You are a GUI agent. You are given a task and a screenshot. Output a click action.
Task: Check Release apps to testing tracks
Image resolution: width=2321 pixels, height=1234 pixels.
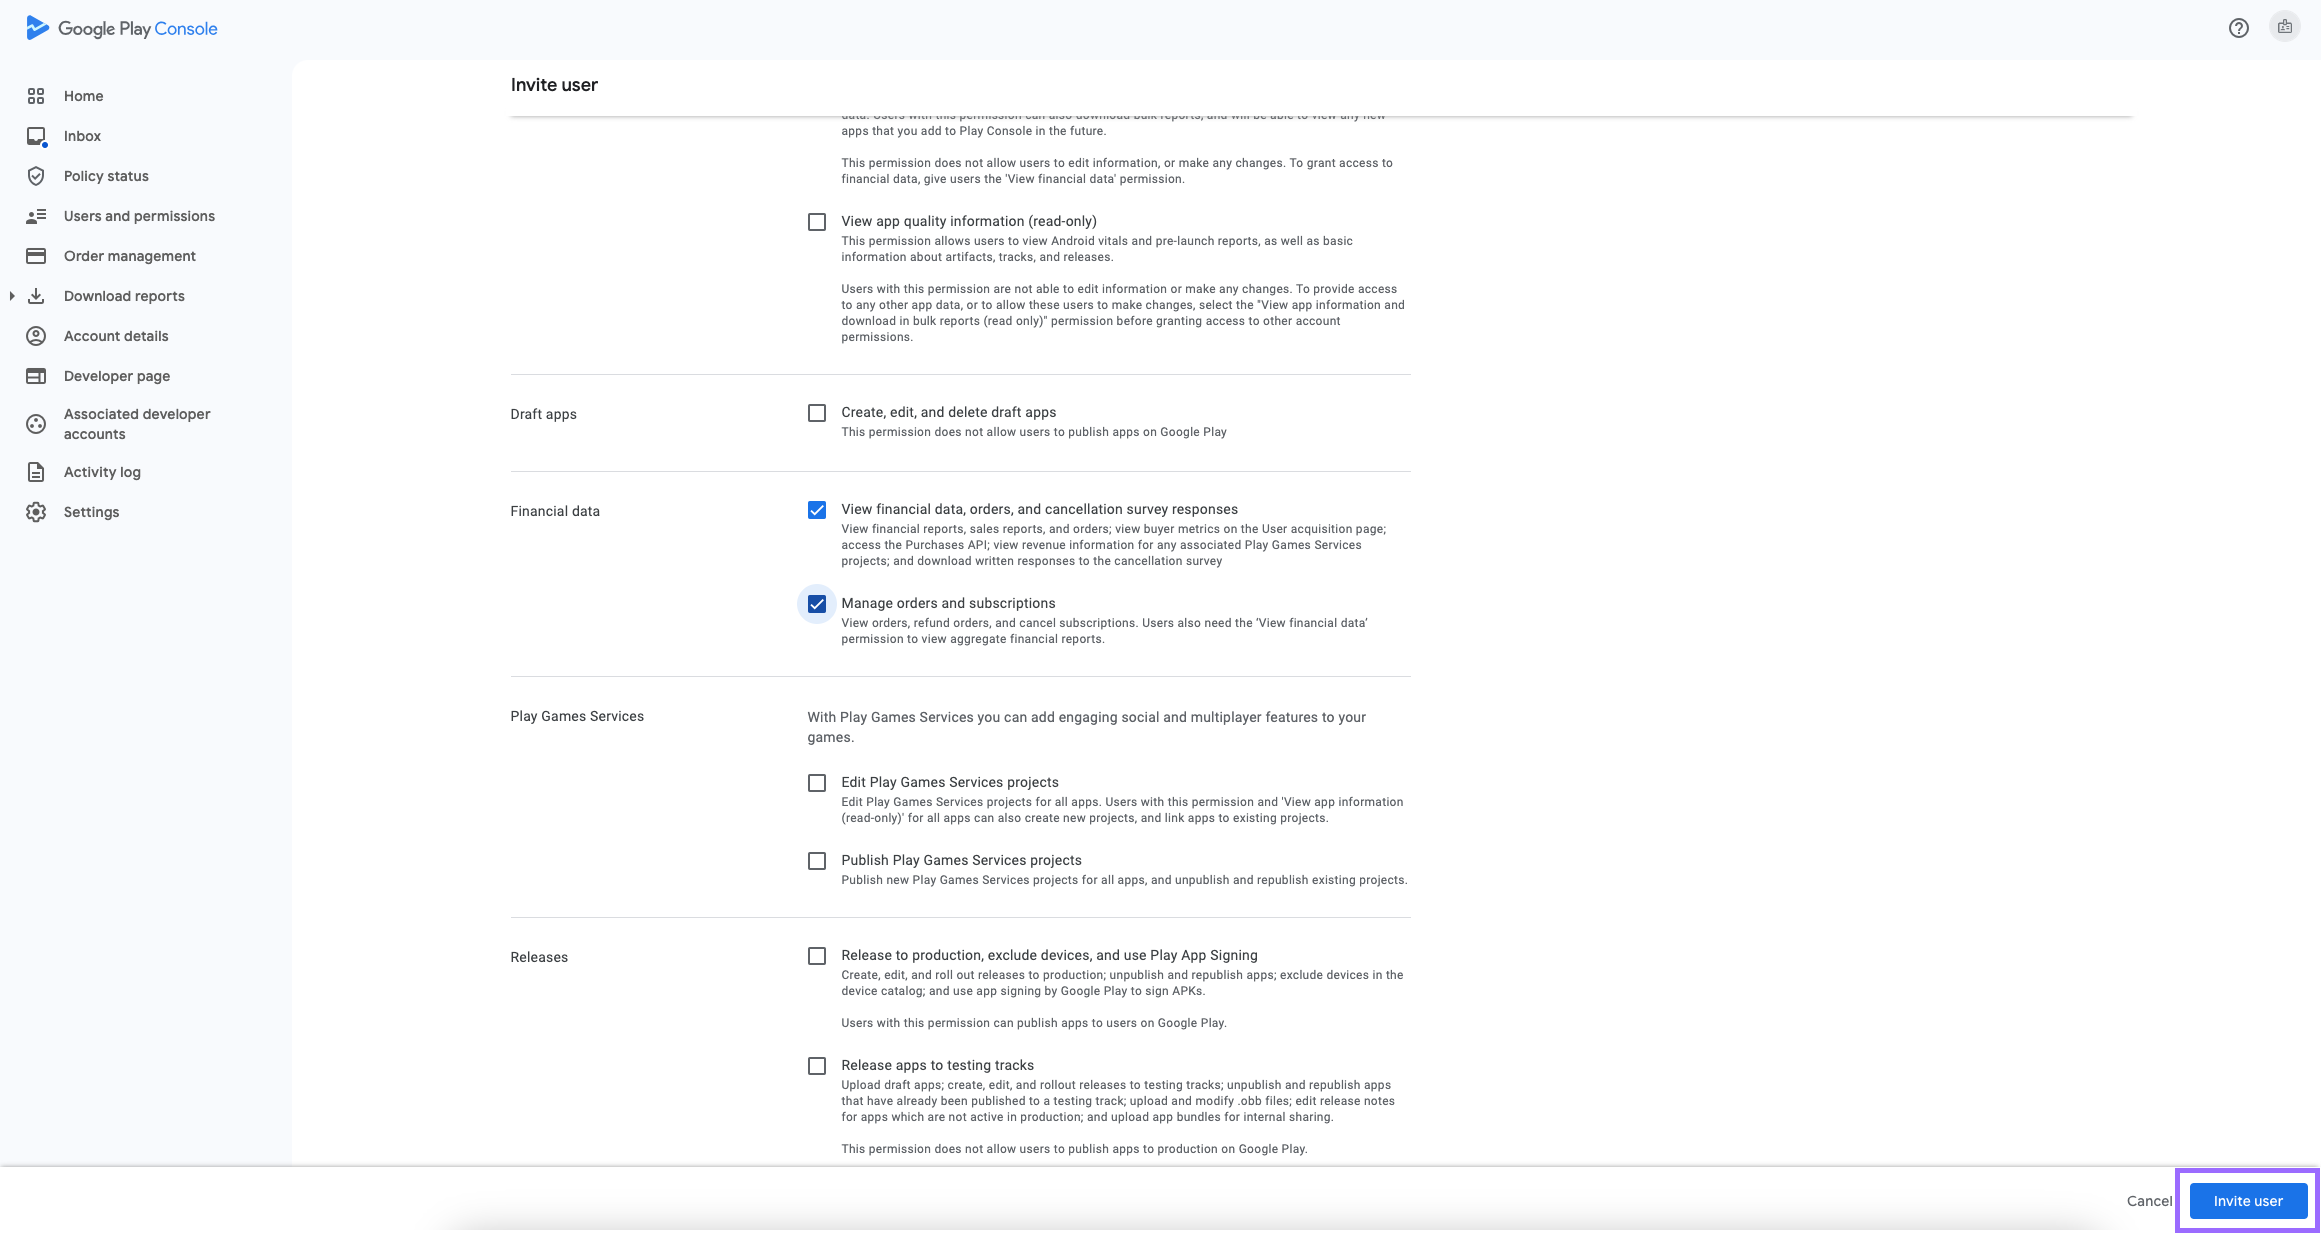tap(817, 1066)
